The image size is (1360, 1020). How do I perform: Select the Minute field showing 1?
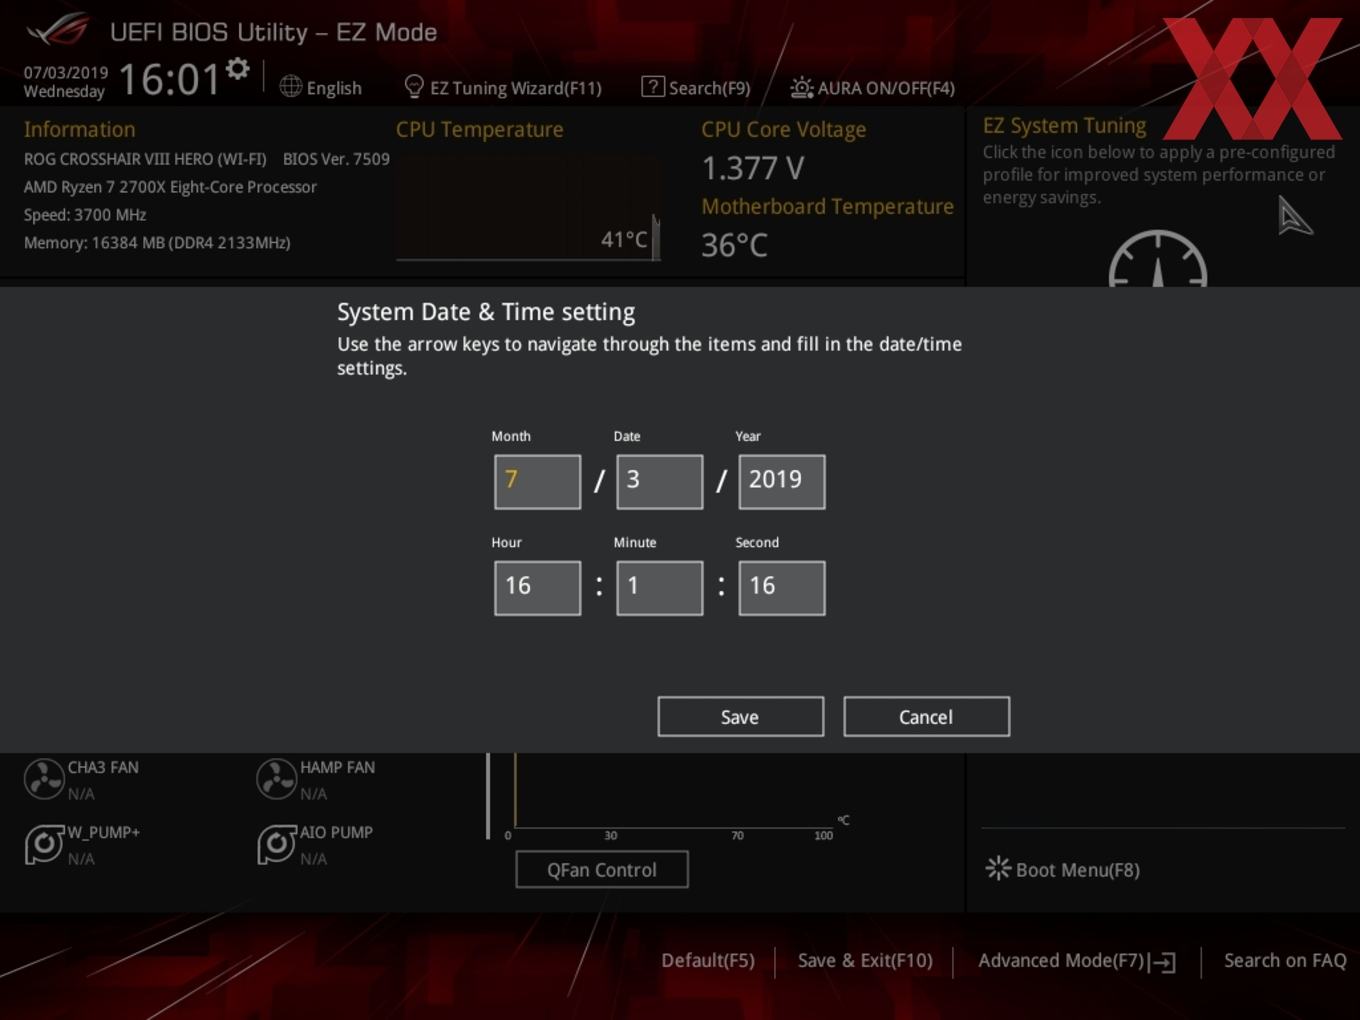click(659, 588)
